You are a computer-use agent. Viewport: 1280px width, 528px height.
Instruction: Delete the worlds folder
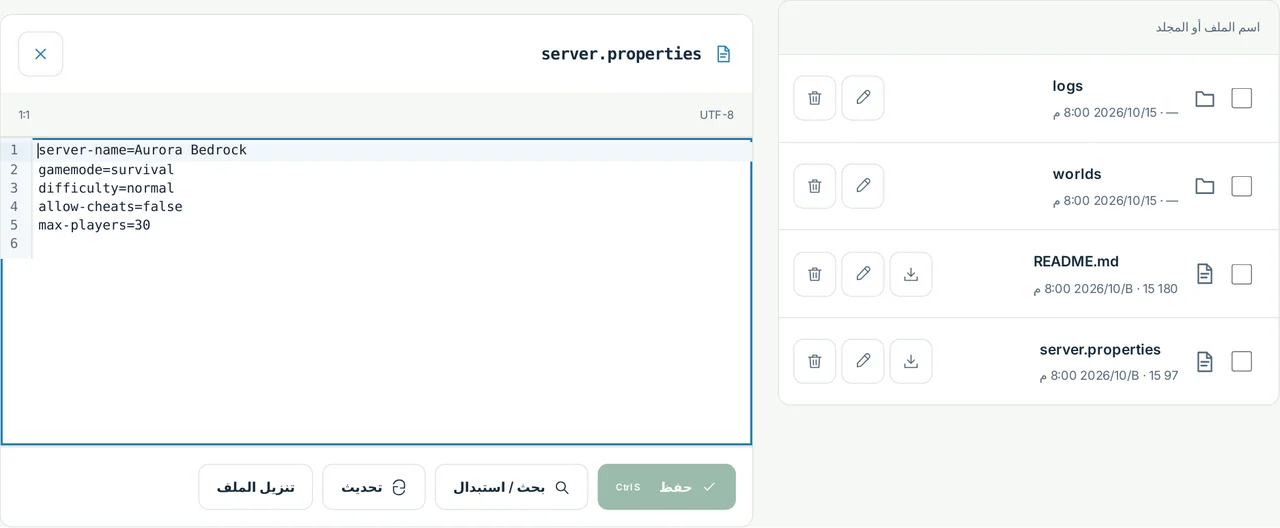pos(815,186)
